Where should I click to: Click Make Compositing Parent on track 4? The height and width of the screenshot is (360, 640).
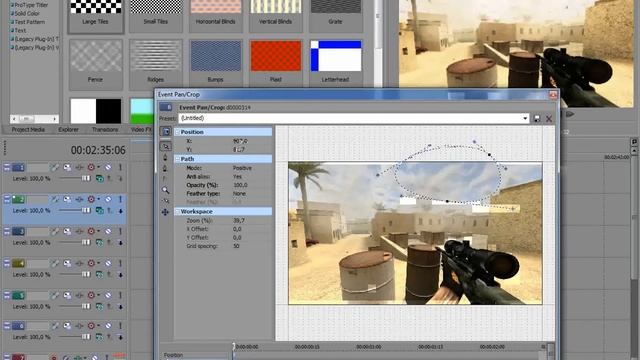click(111, 275)
